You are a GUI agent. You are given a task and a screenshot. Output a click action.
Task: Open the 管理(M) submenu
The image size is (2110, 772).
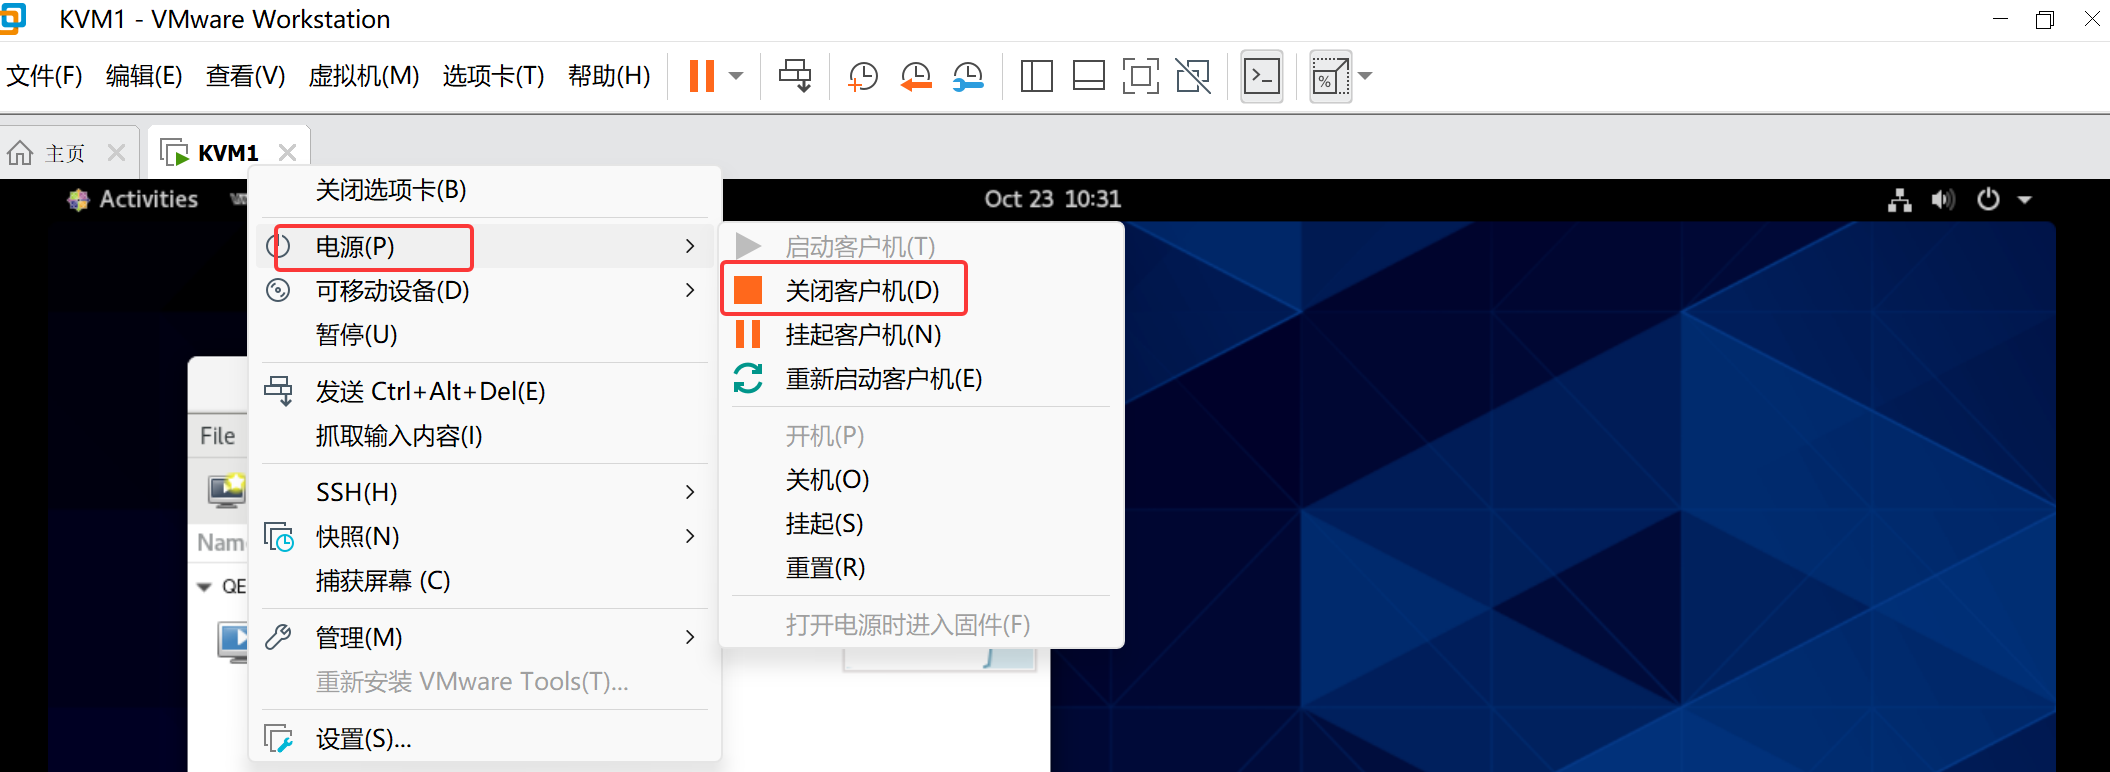[x=484, y=637]
